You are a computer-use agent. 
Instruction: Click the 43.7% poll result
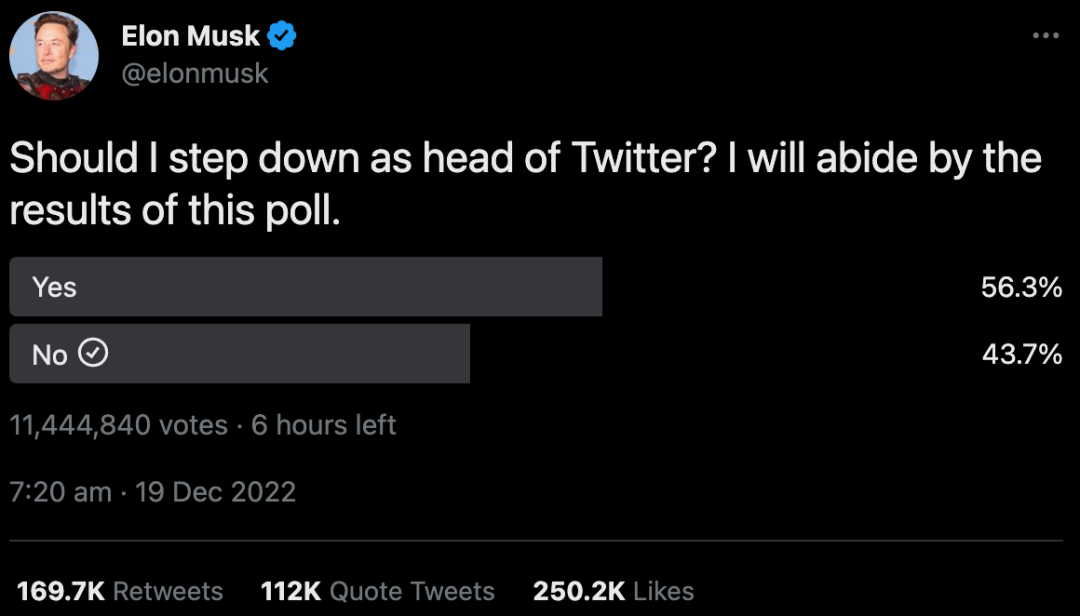(x=1021, y=353)
